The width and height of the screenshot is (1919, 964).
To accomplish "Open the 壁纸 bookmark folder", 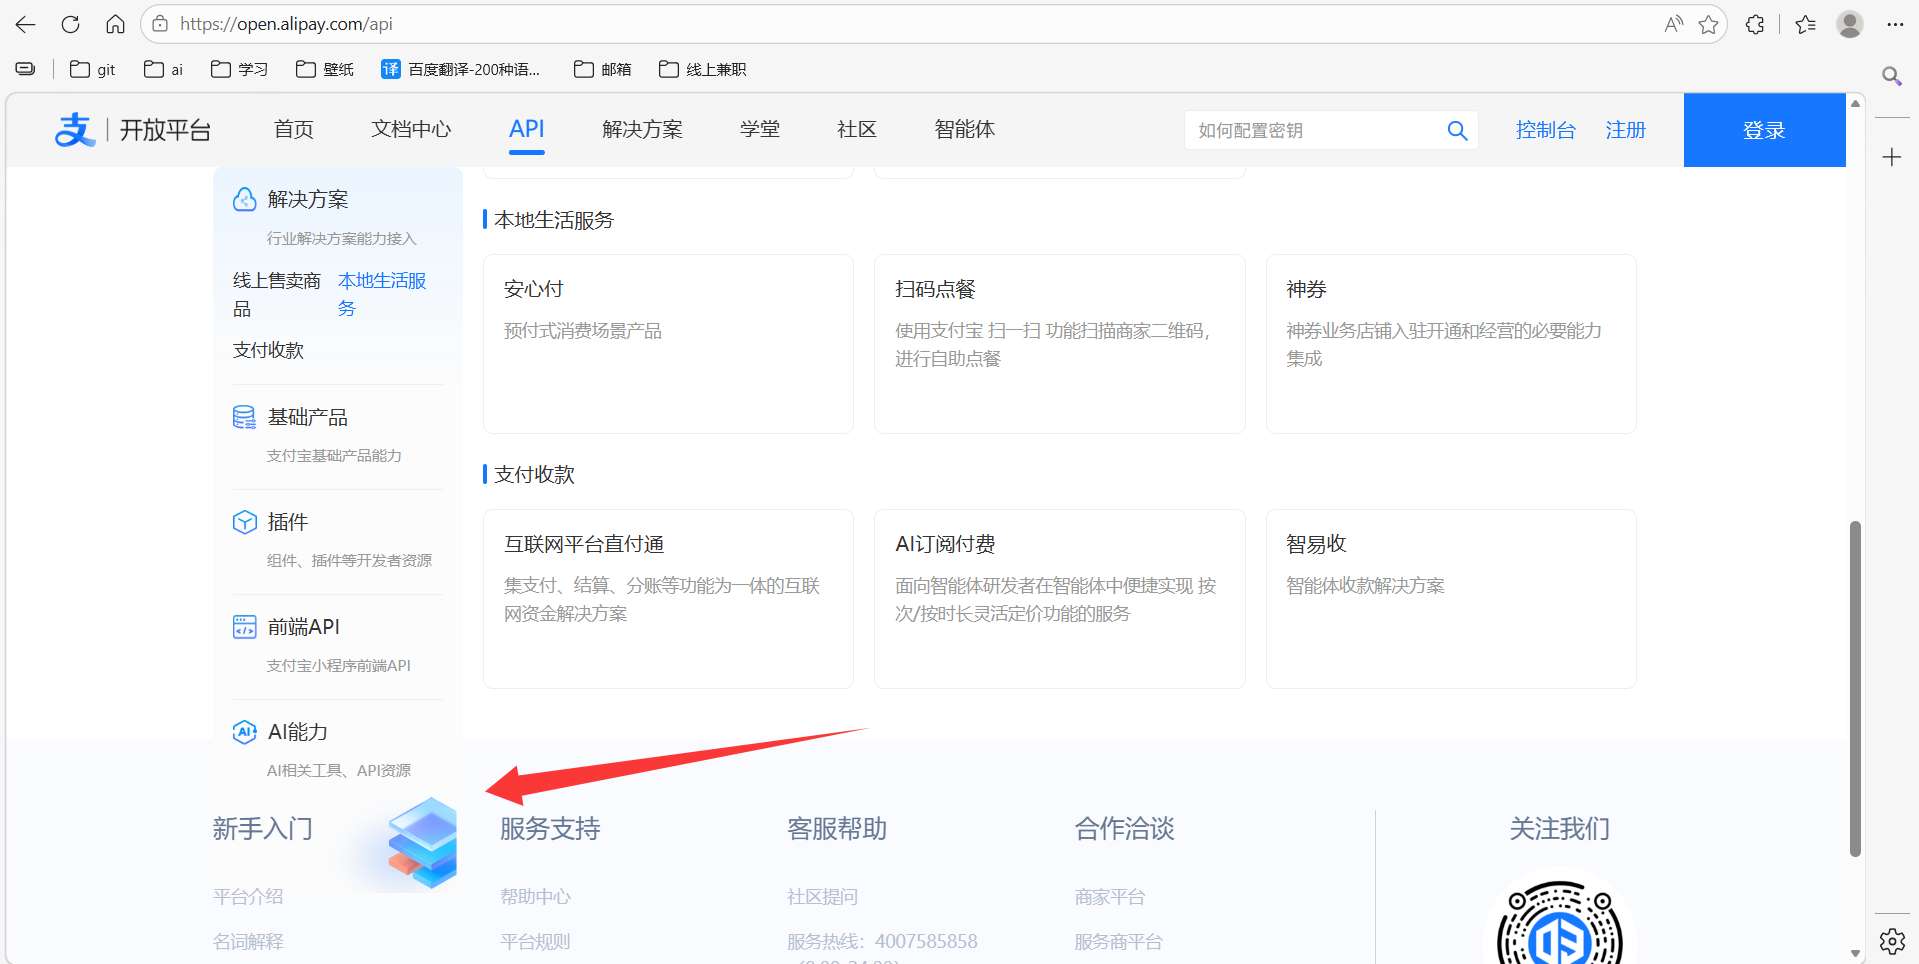I will click(325, 69).
